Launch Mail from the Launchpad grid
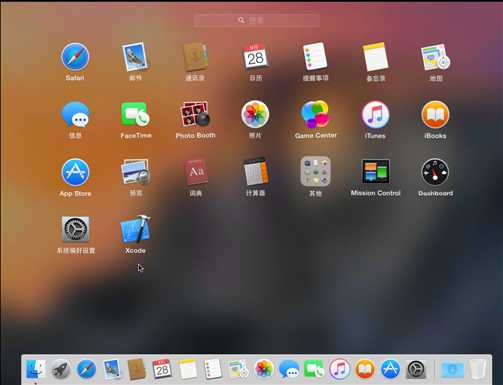Viewport: 503px width, 385px height. point(135,57)
